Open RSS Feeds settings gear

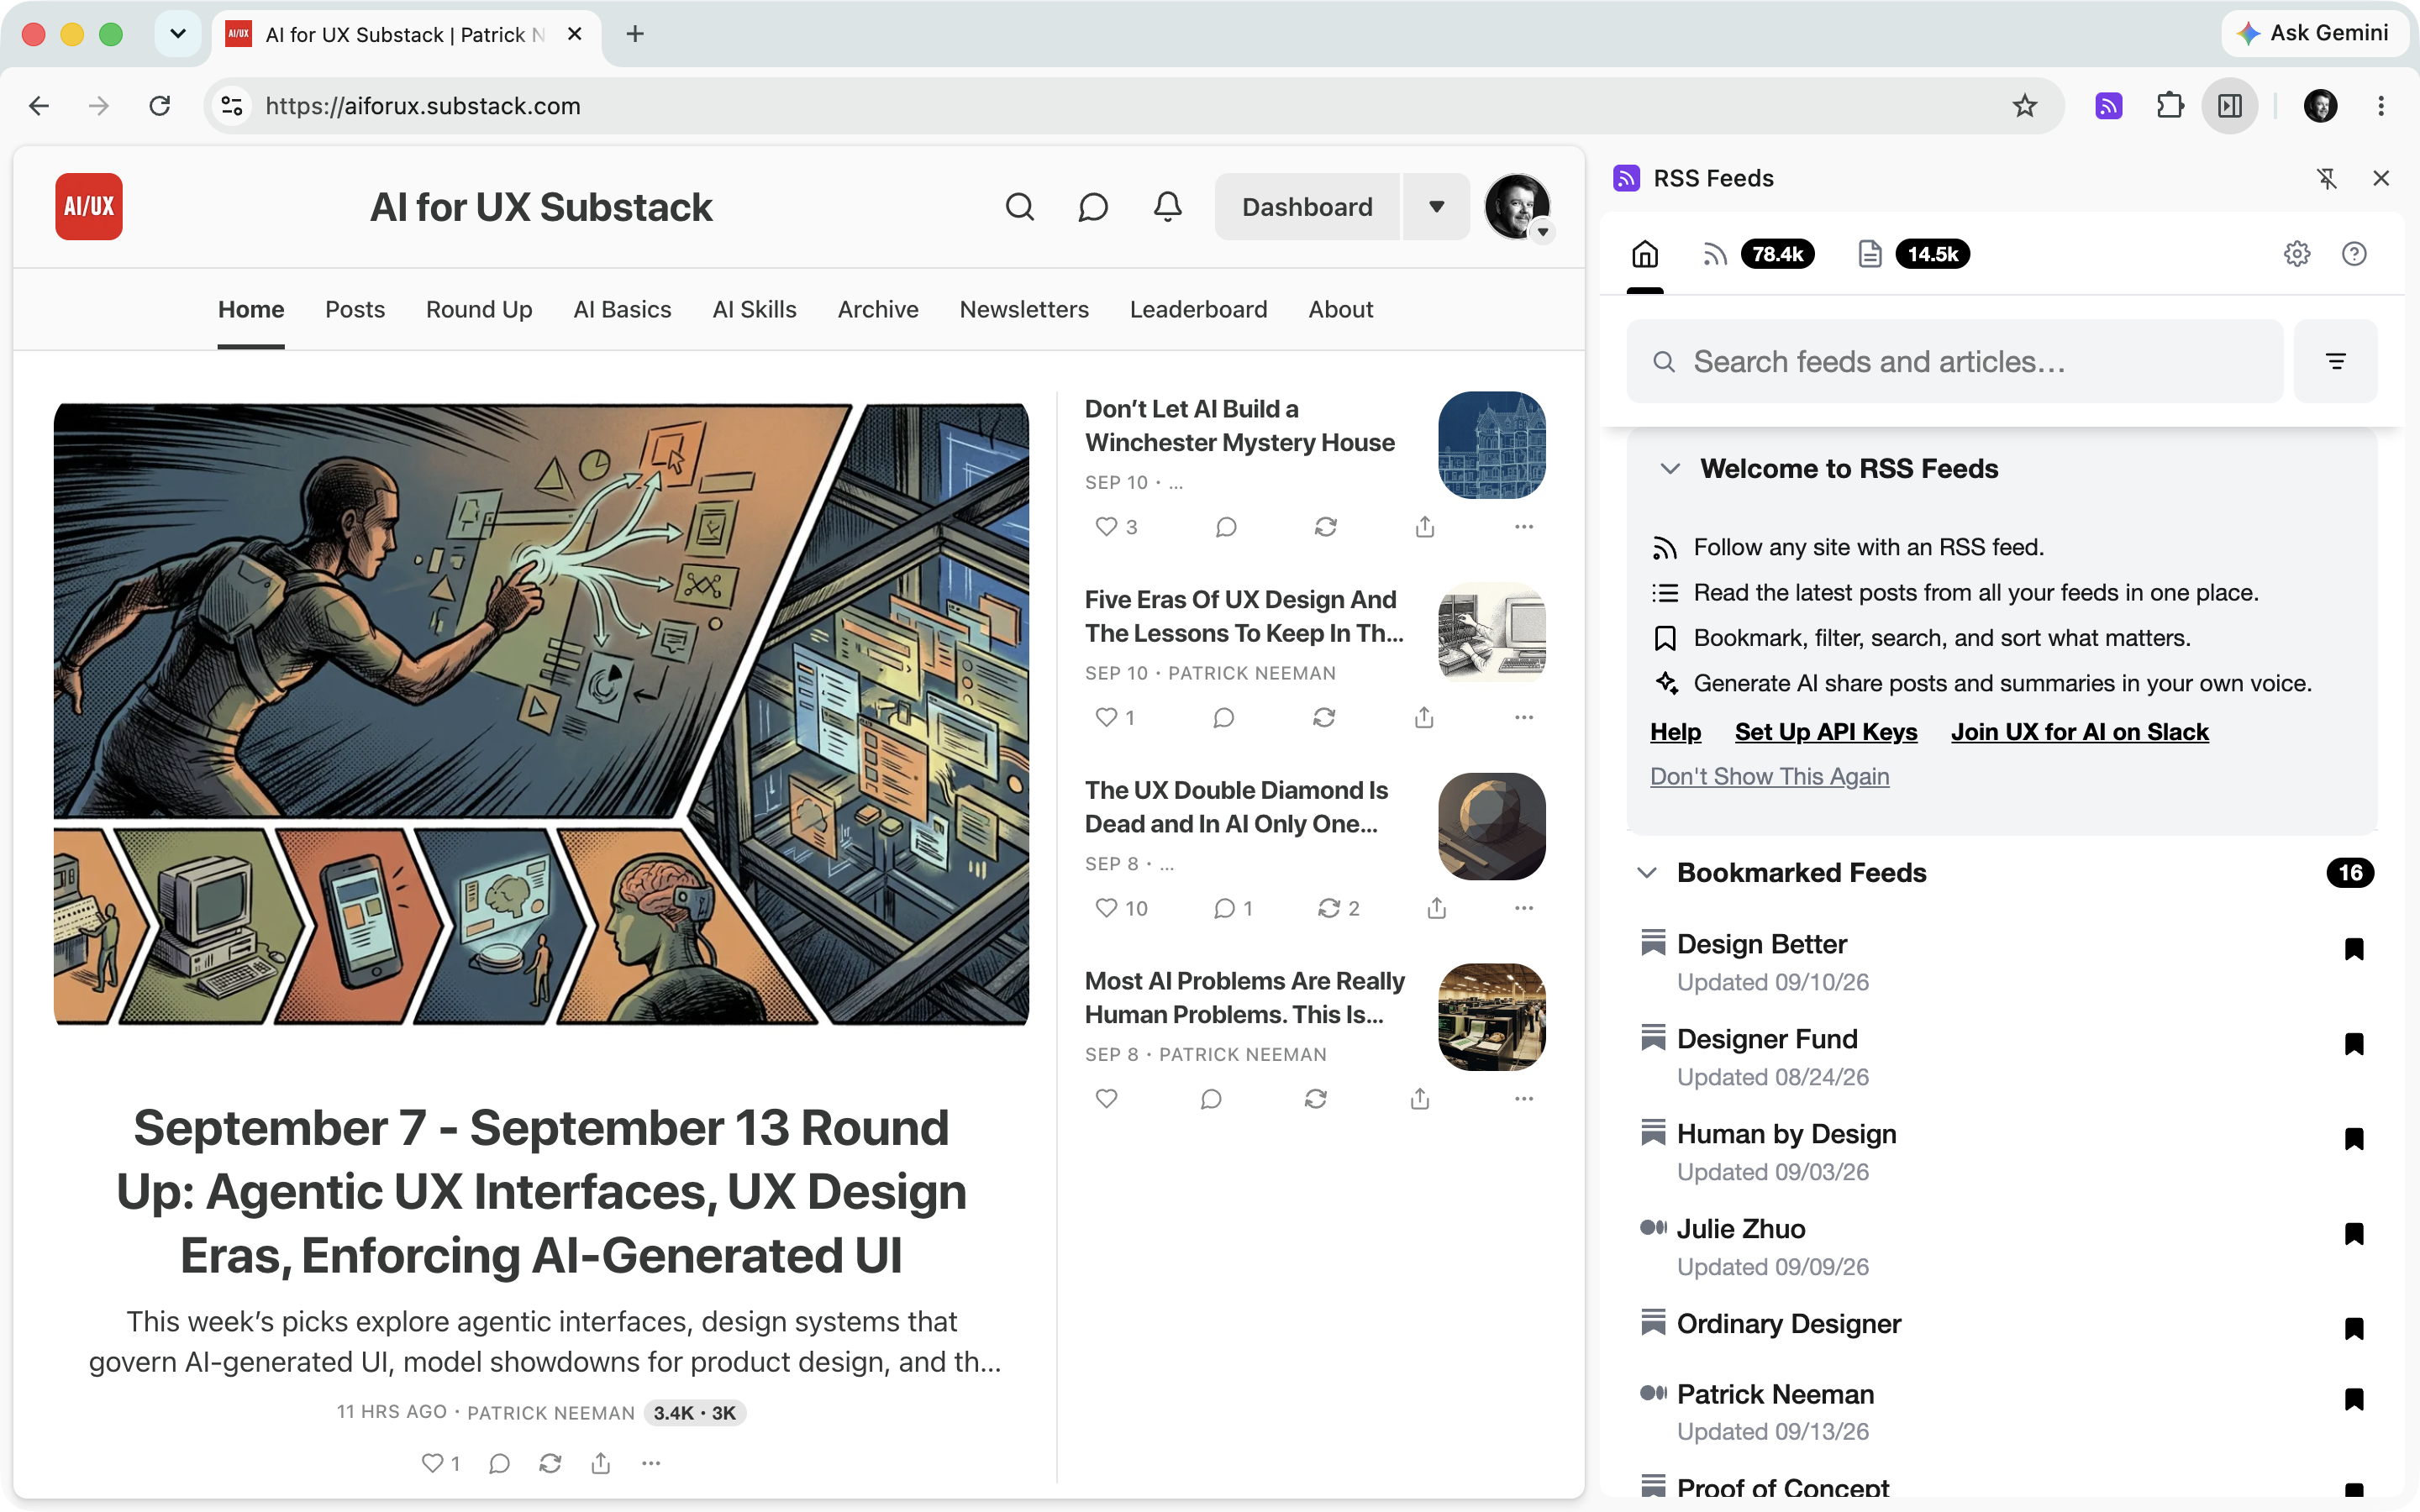click(x=2297, y=254)
